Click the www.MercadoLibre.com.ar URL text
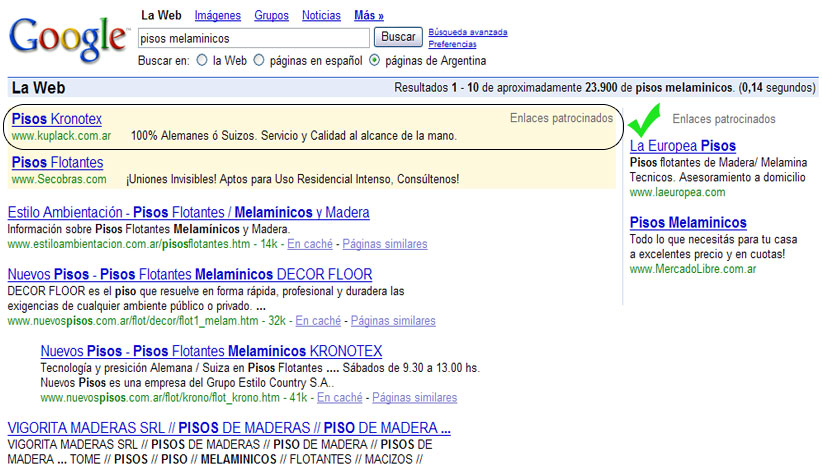The width and height of the screenshot is (822, 464). [x=693, y=269]
